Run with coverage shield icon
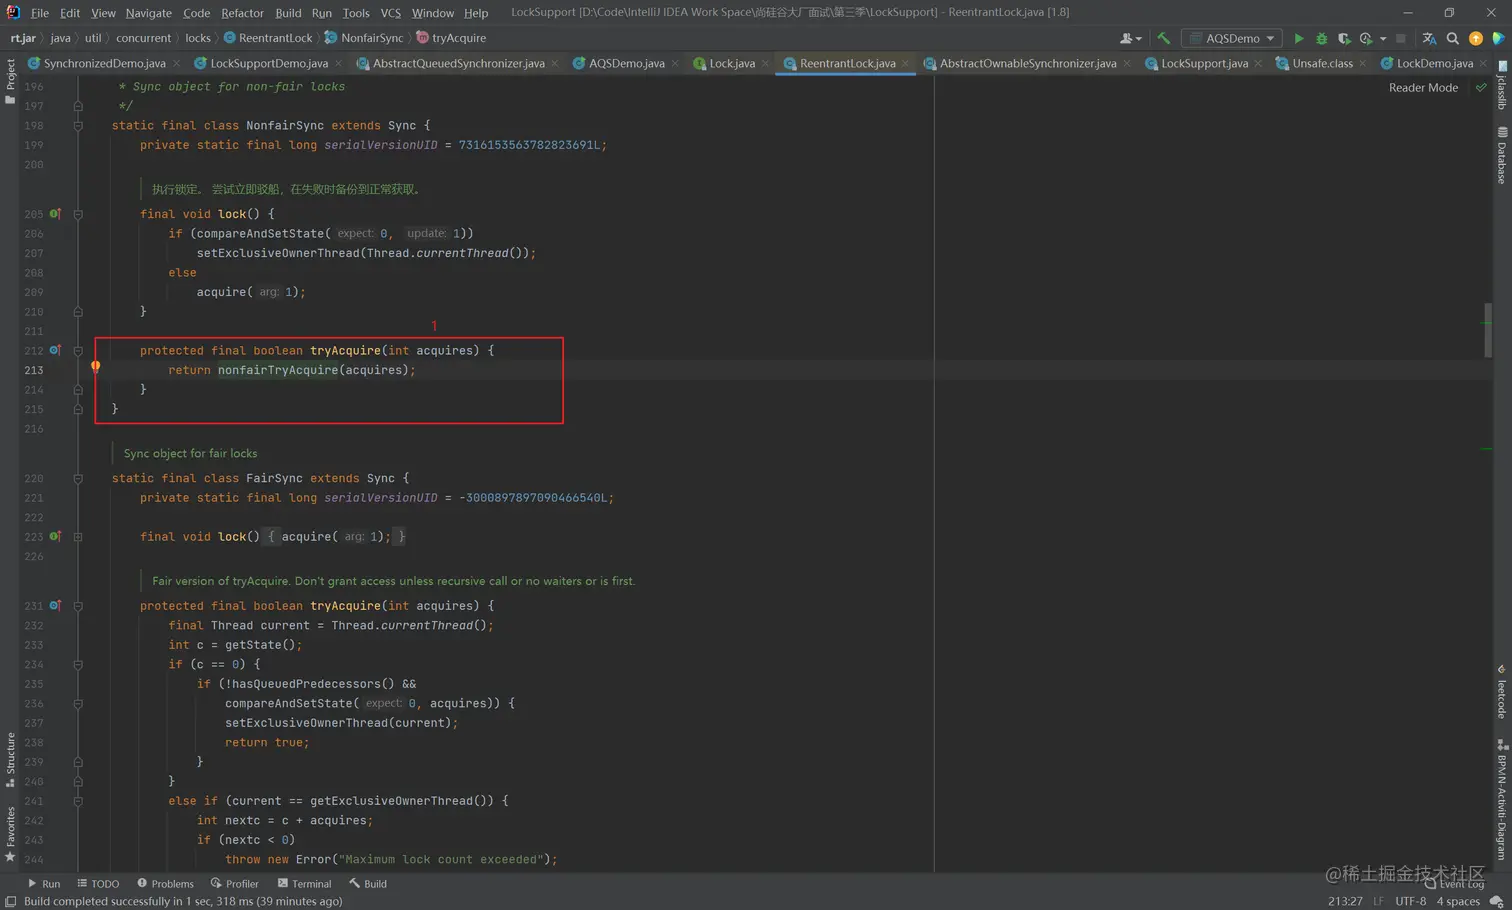Viewport: 1512px width, 910px height. click(1344, 38)
